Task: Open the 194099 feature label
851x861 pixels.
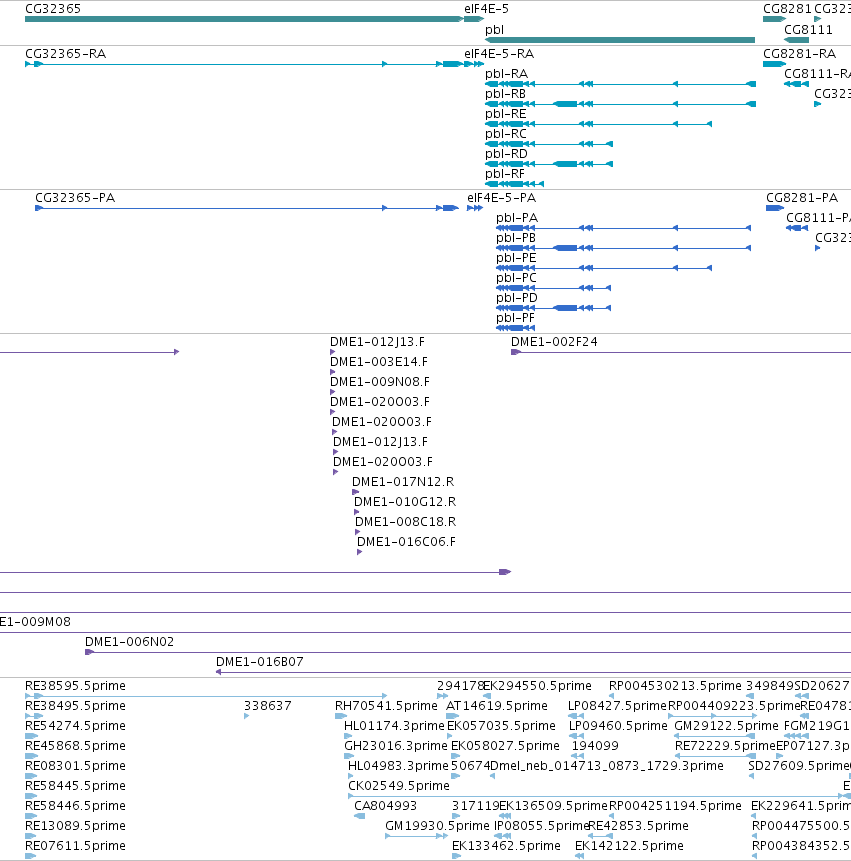Action: (595, 746)
